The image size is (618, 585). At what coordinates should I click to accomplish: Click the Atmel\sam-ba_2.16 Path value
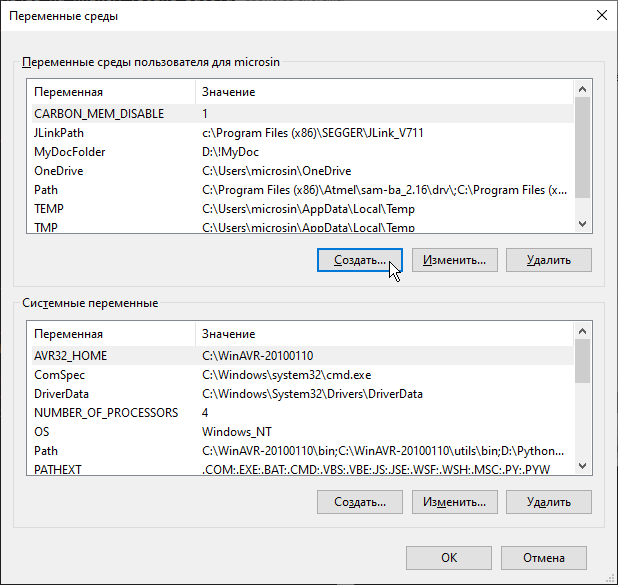(384, 190)
